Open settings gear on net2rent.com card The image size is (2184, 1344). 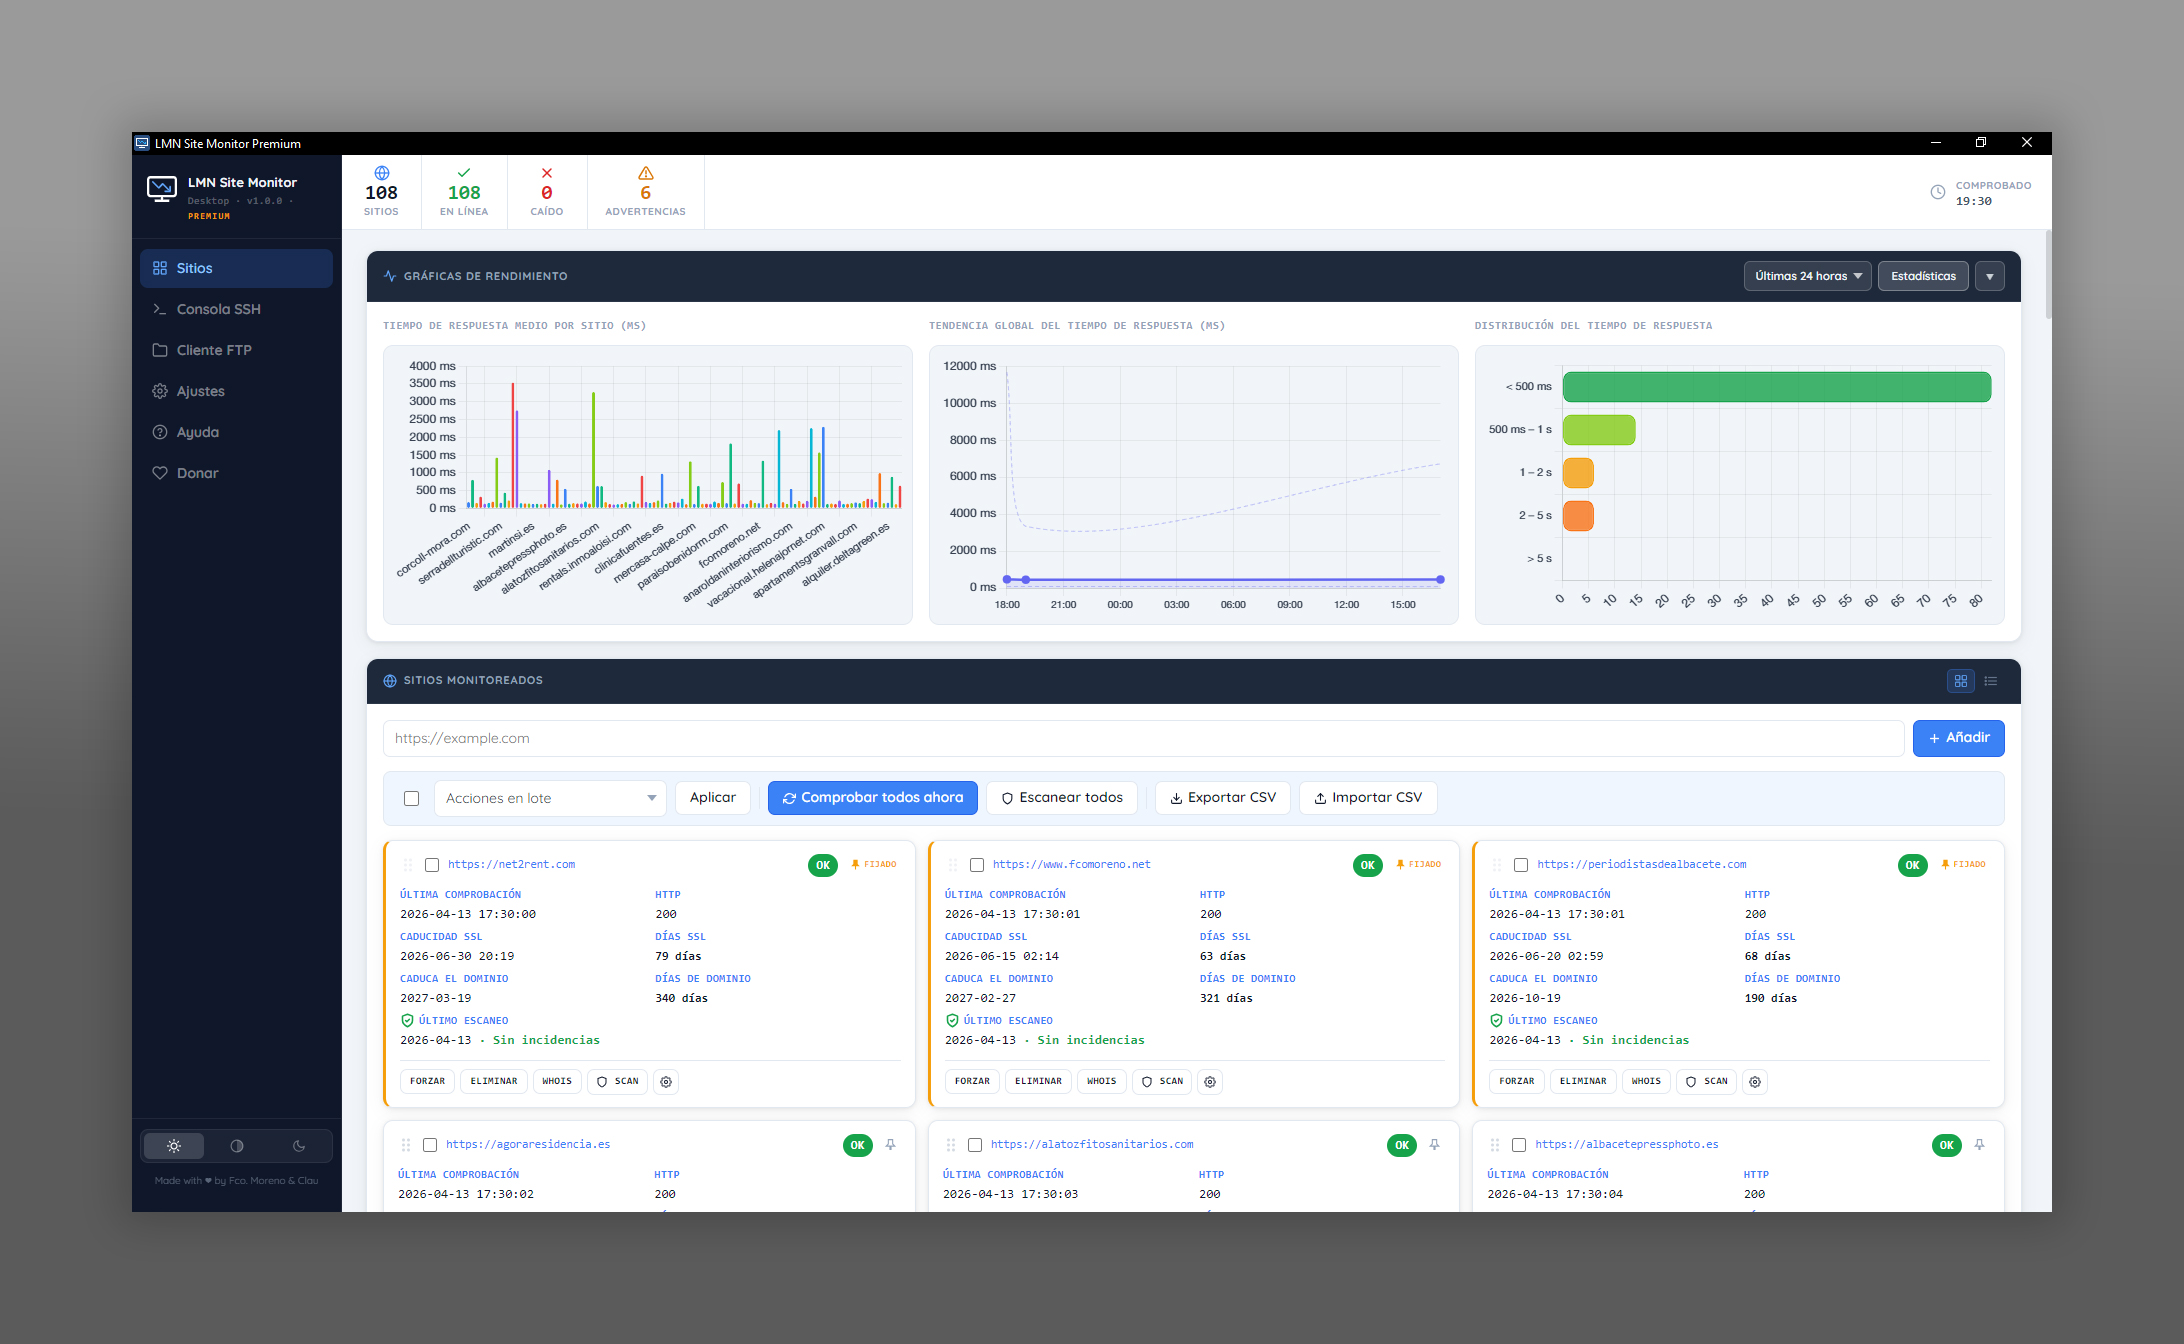666,1082
